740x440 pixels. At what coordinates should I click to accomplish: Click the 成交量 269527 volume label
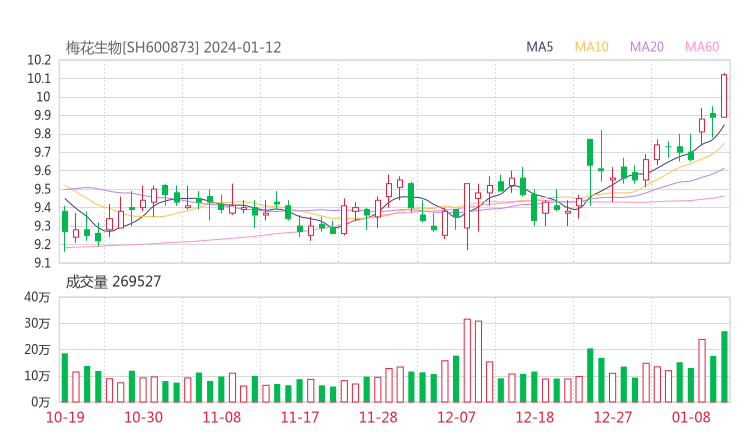point(113,282)
